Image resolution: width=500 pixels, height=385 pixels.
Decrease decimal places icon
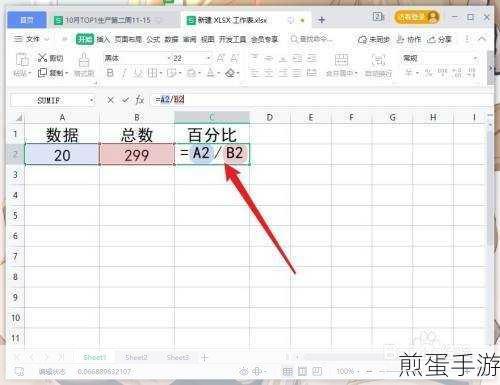(x=471, y=72)
